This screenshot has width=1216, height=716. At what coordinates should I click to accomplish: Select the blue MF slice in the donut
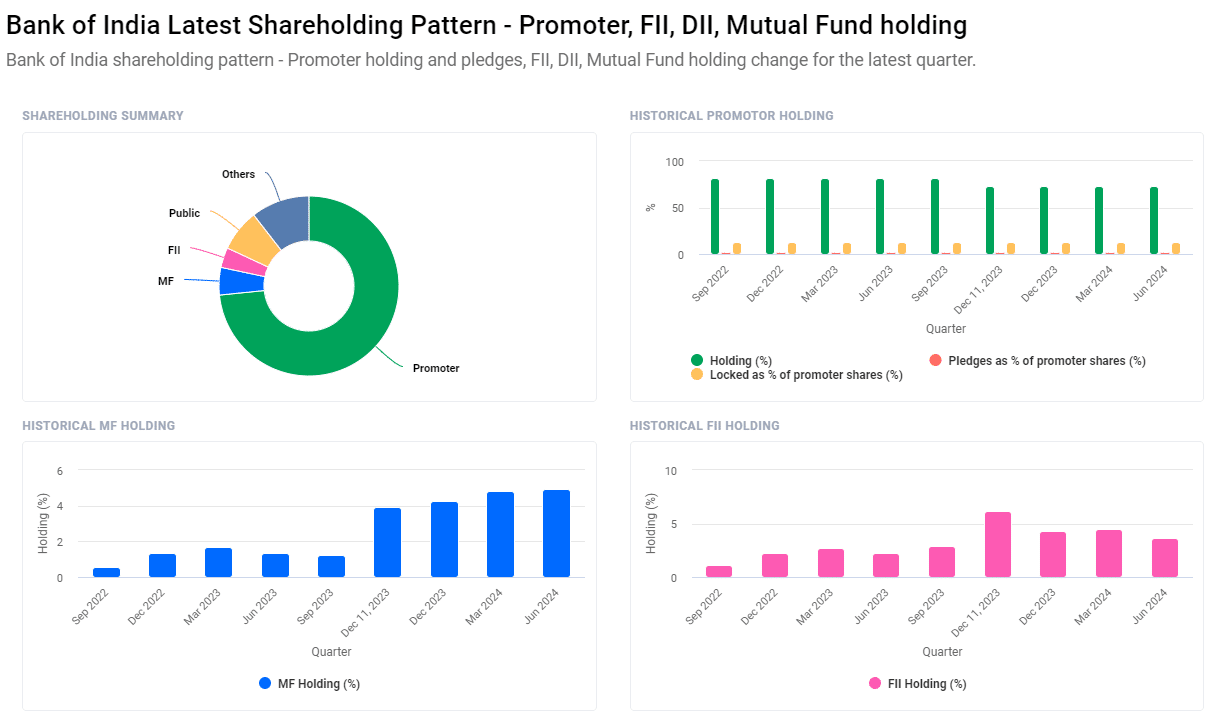coord(241,281)
